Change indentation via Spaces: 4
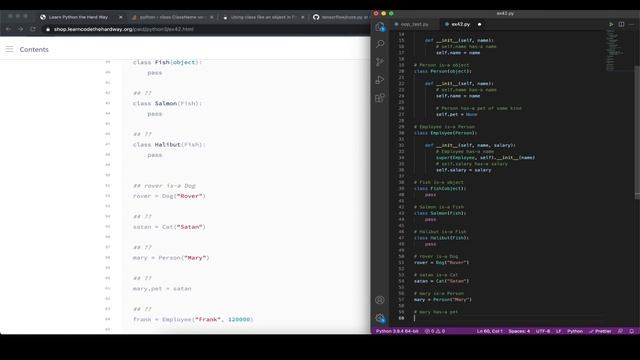Viewport: 640px width, 360px height. tap(519, 331)
